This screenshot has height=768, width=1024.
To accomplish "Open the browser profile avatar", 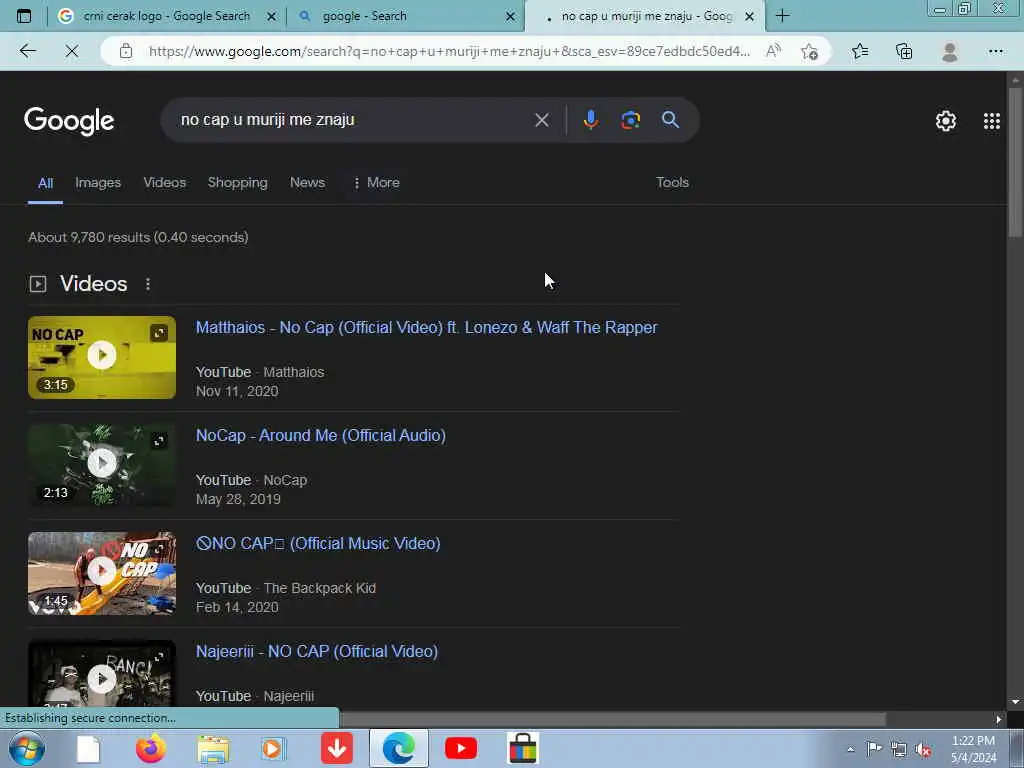I will [950, 51].
